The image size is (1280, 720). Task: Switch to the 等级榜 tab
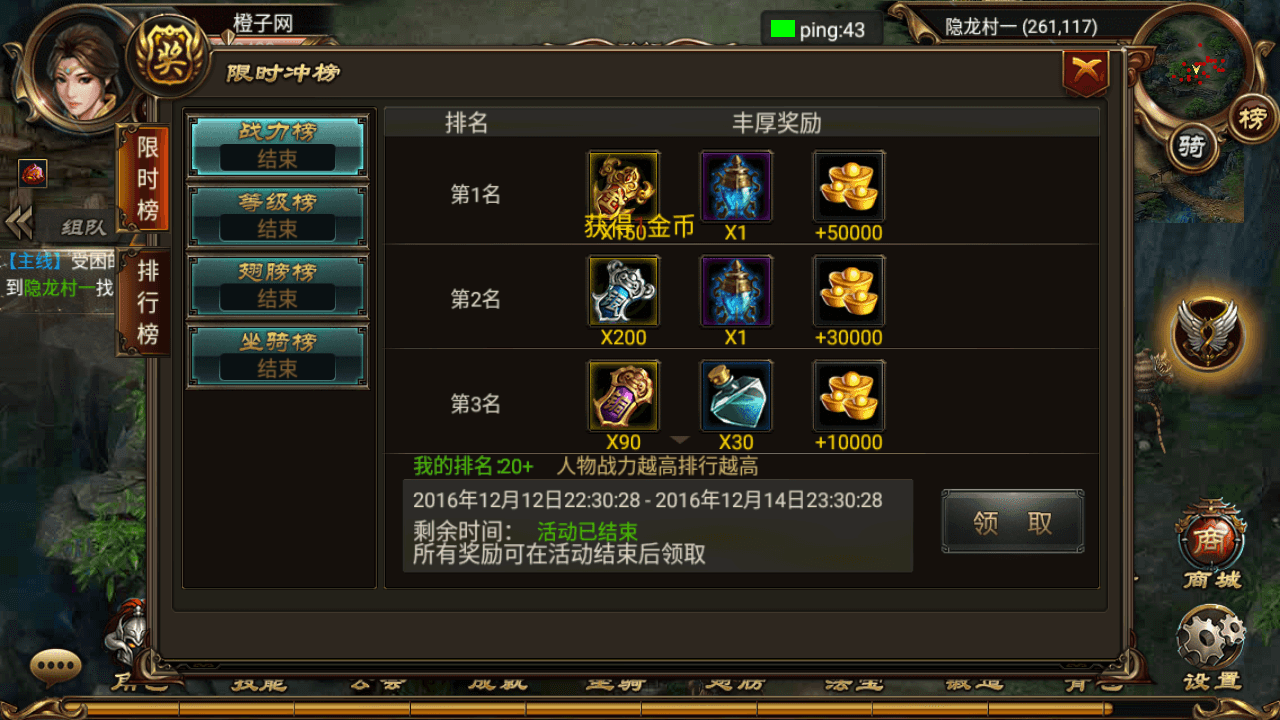(277, 216)
